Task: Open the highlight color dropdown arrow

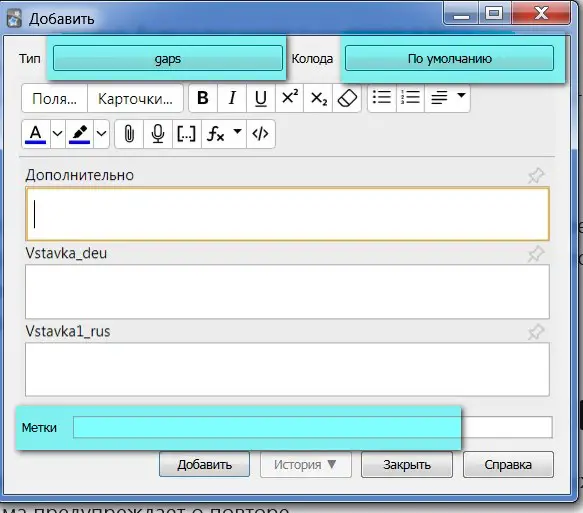Action: pos(102,134)
